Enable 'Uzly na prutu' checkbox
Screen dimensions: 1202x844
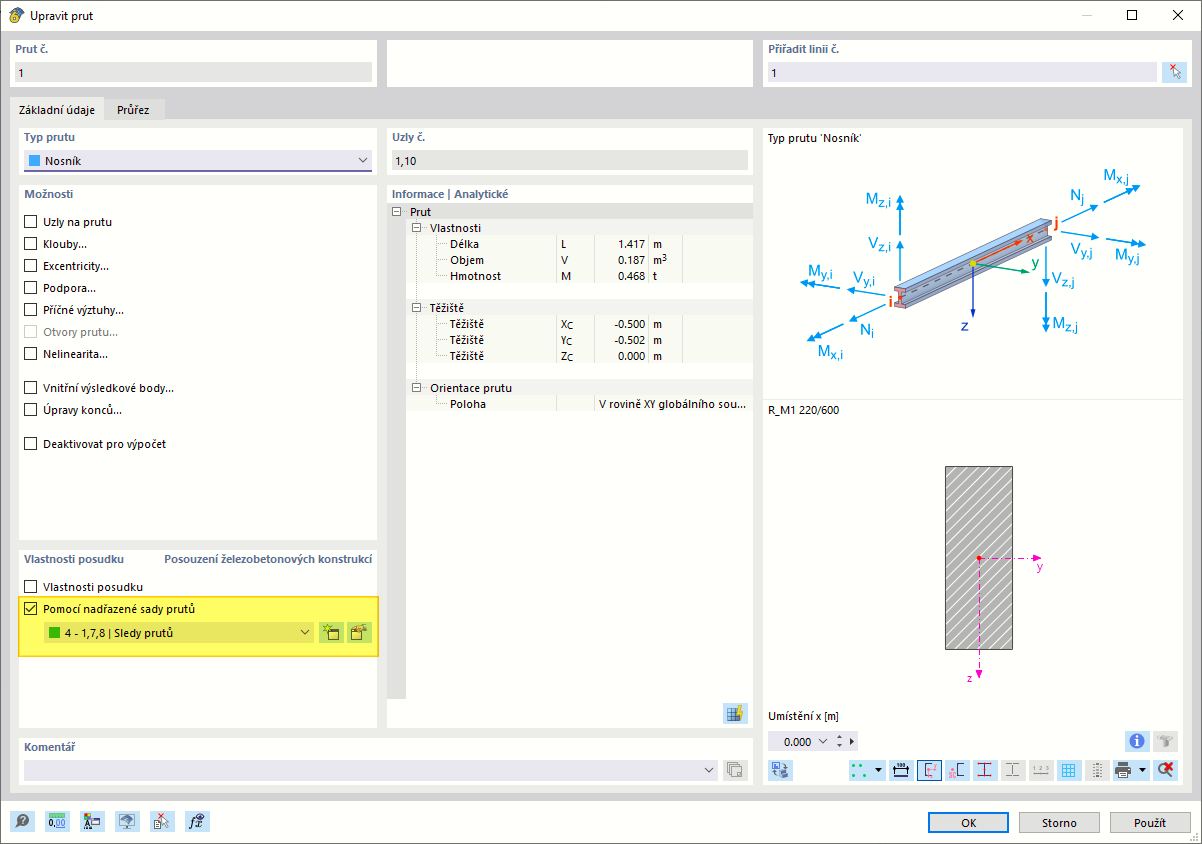[31, 222]
